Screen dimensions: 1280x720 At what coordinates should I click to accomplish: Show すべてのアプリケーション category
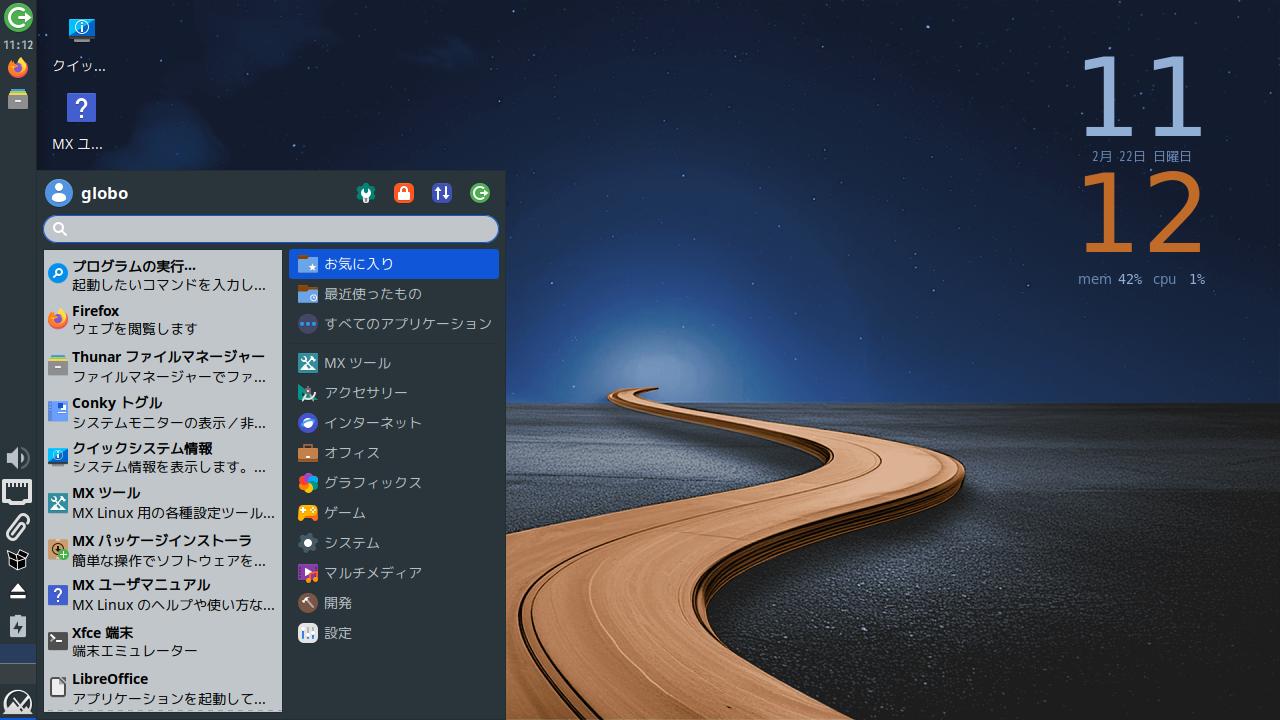(x=393, y=324)
